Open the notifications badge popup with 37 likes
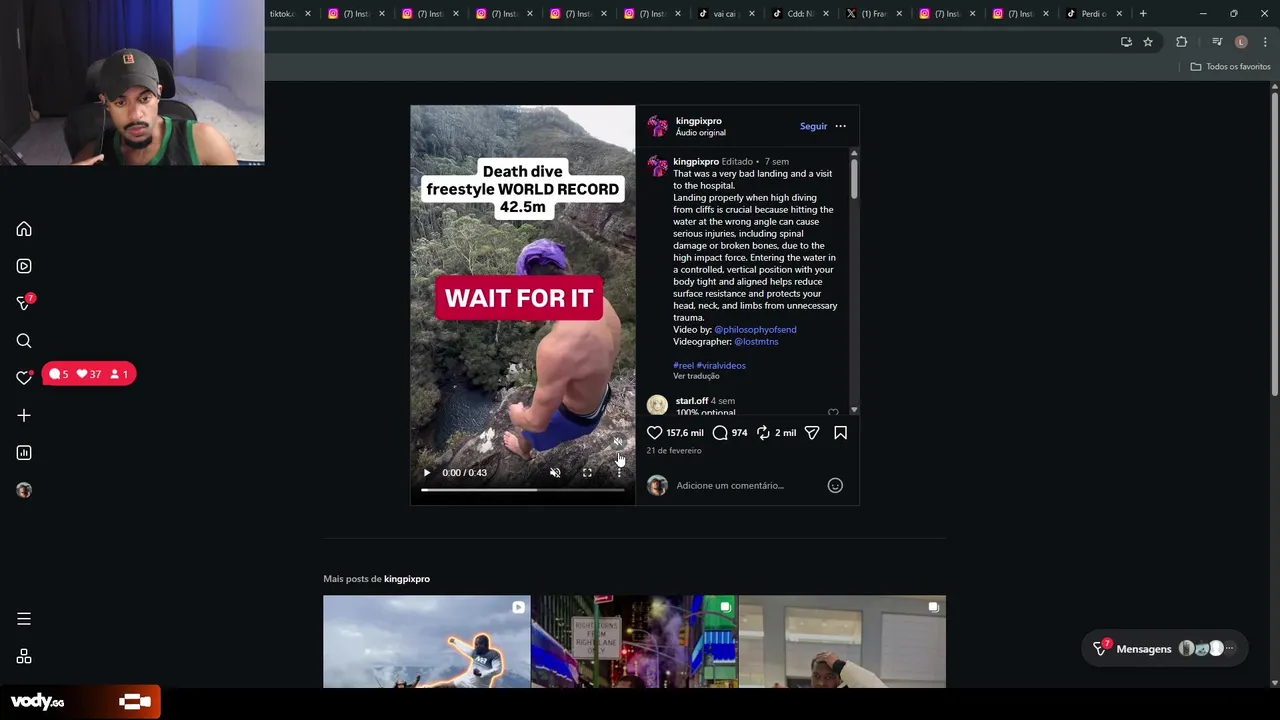 coord(89,374)
